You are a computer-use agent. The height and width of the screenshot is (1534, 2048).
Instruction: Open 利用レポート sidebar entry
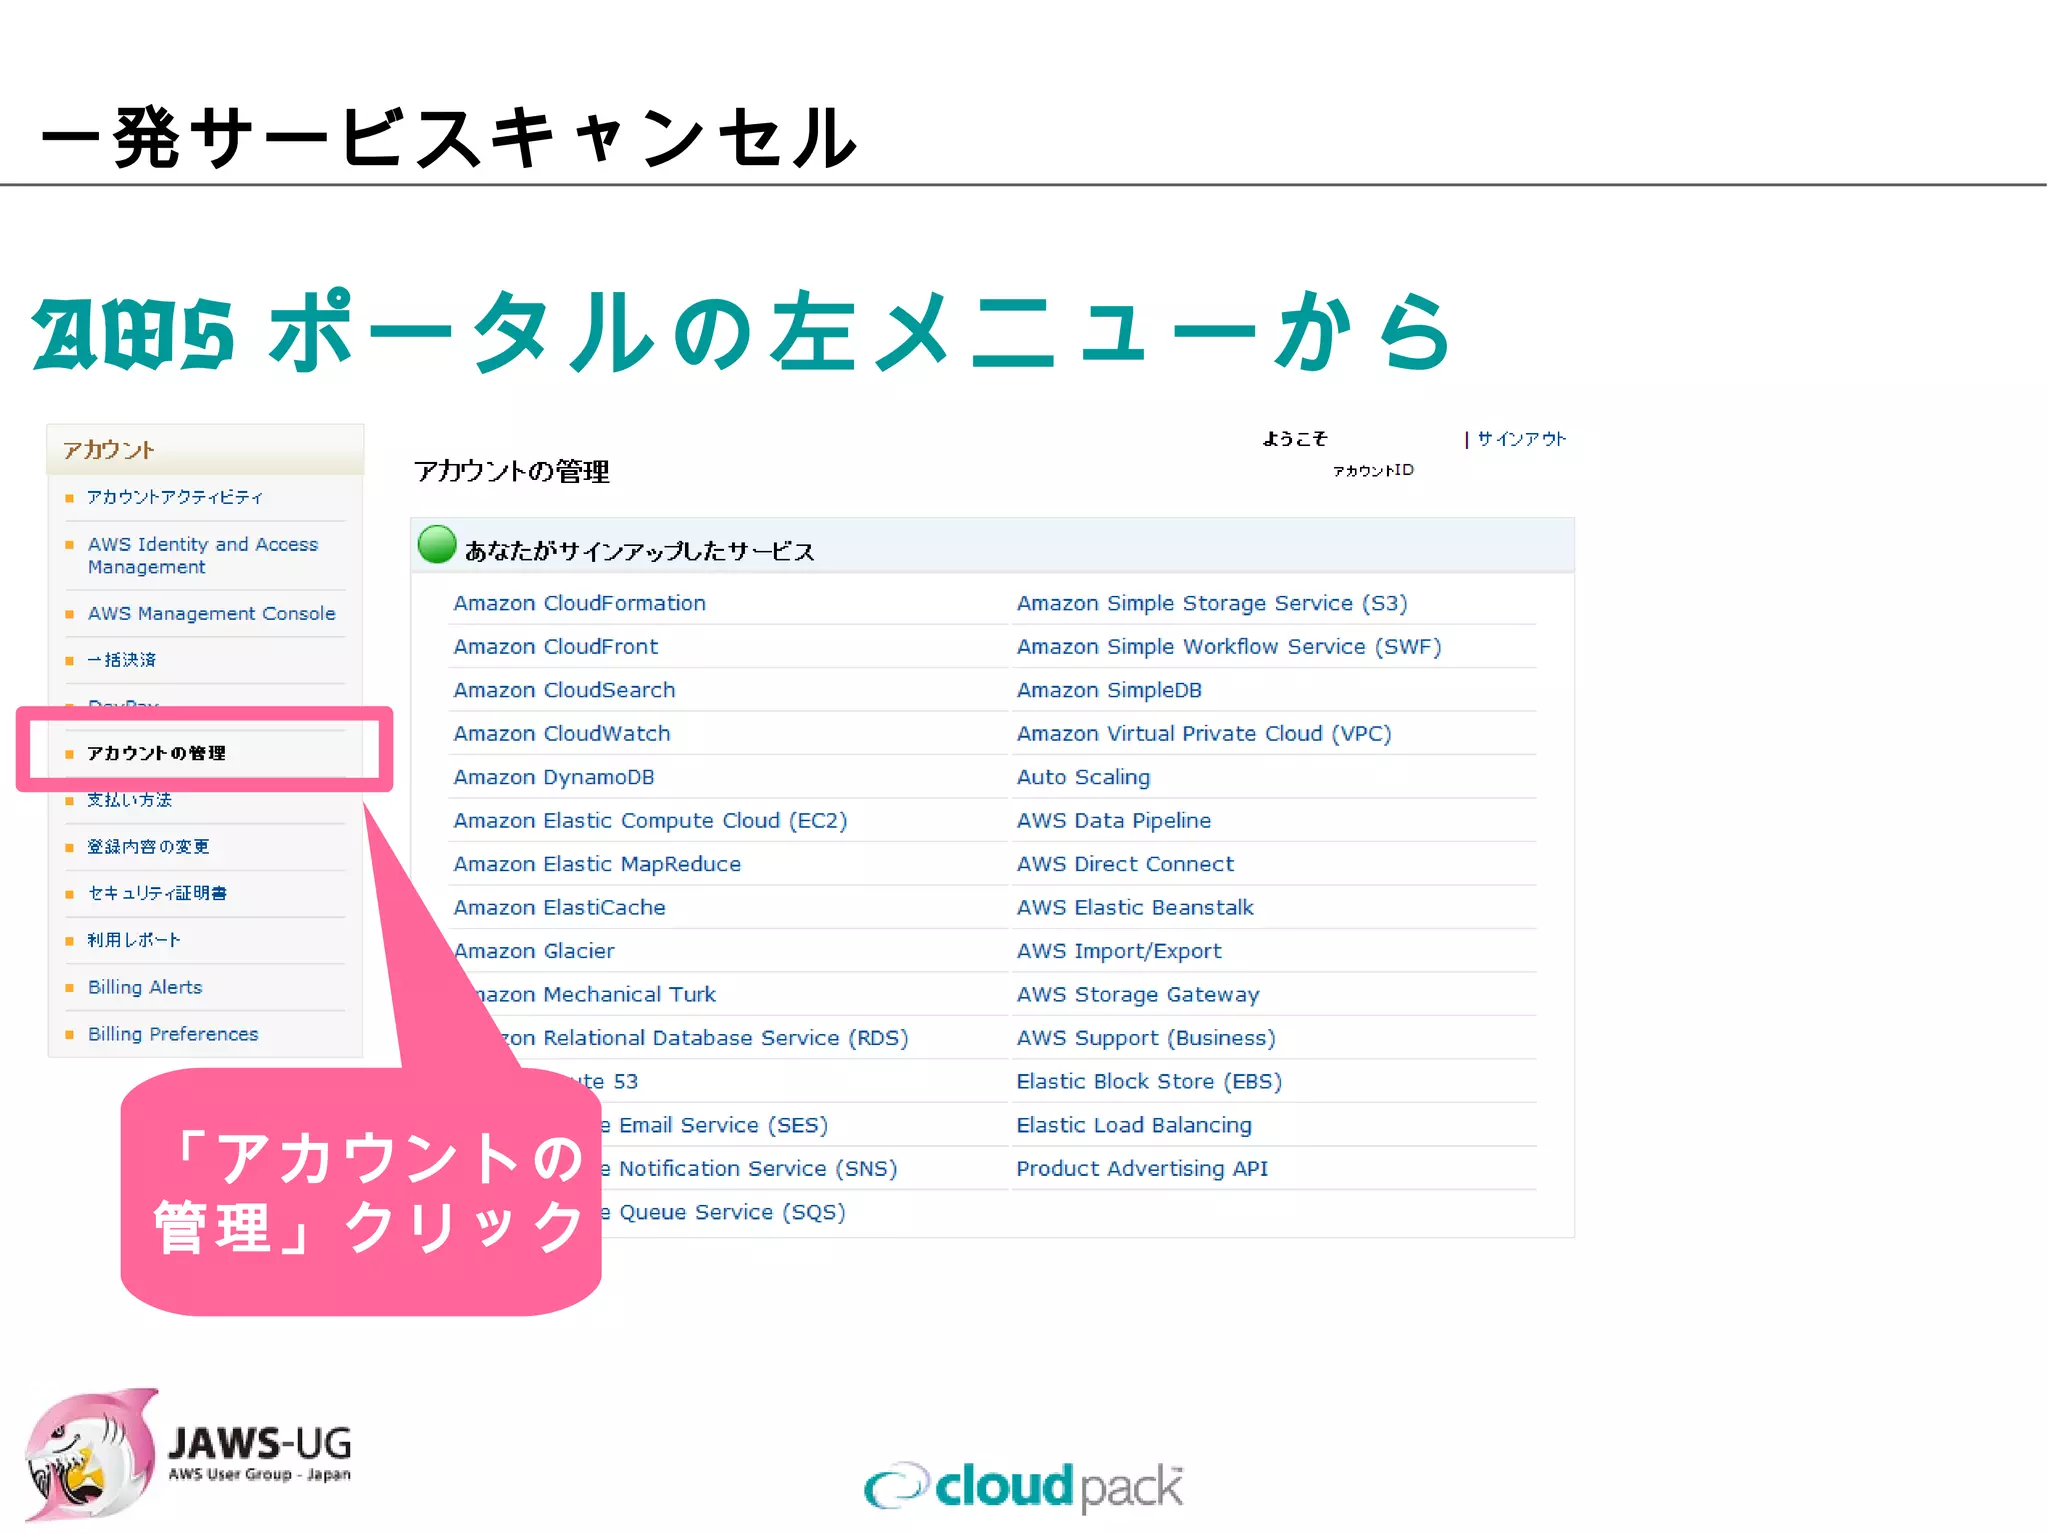(134, 940)
